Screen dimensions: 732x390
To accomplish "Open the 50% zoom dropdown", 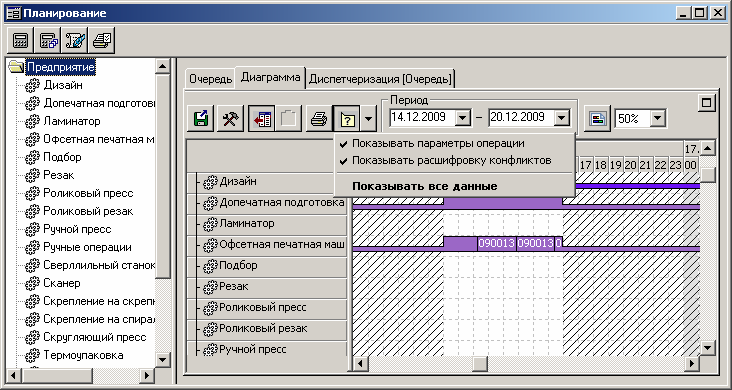I will tap(657, 119).
